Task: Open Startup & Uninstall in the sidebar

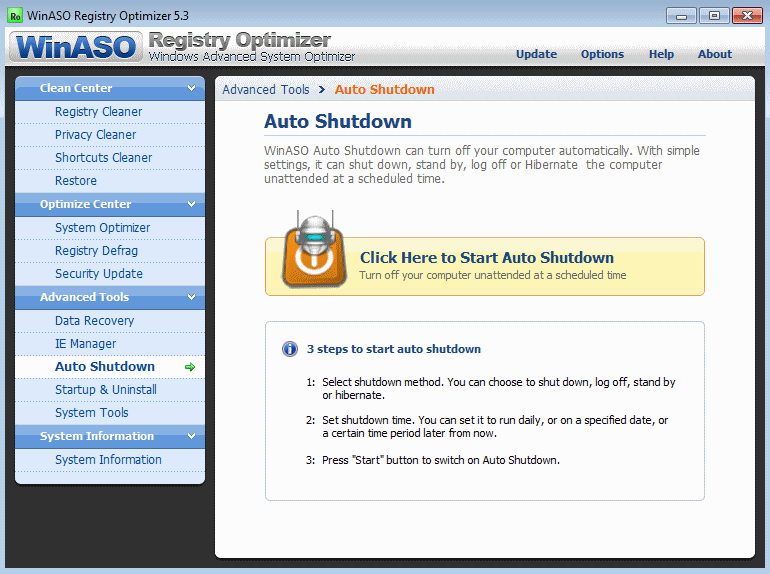Action: 110,390
